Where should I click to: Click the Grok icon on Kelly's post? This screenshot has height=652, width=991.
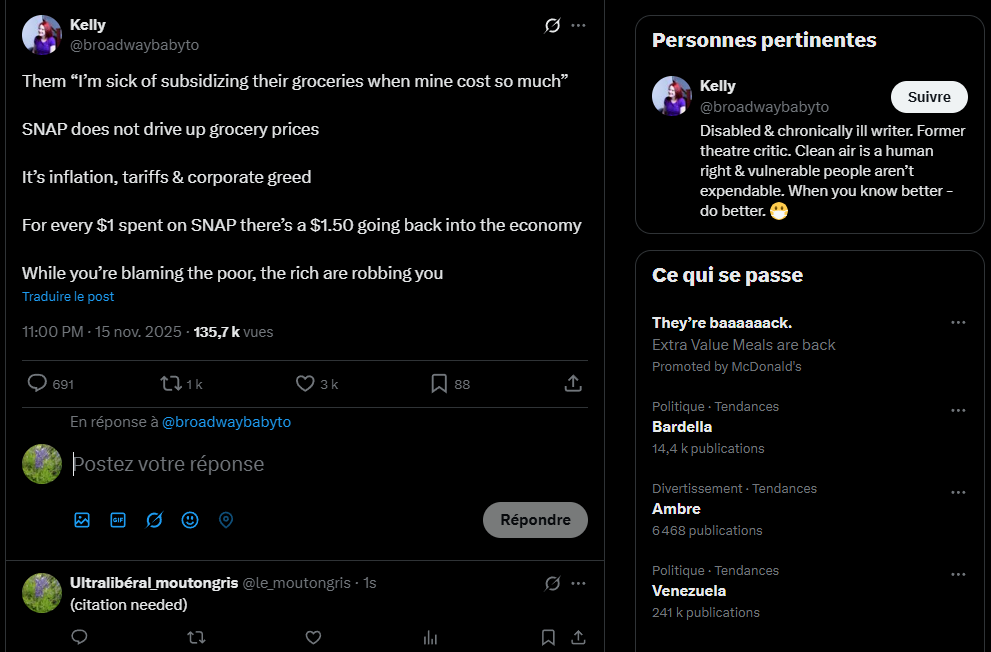coord(552,25)
